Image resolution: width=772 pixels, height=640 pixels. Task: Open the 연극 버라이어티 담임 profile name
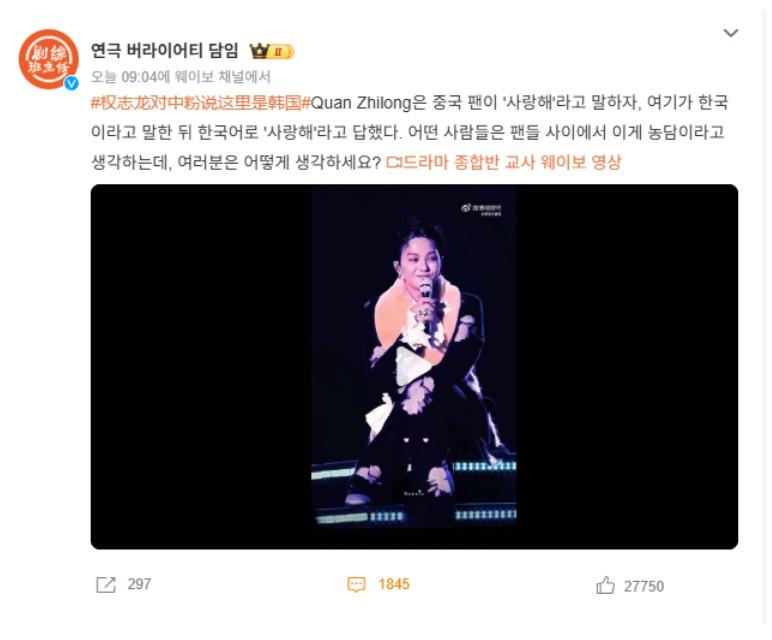(x=164, y=51)
